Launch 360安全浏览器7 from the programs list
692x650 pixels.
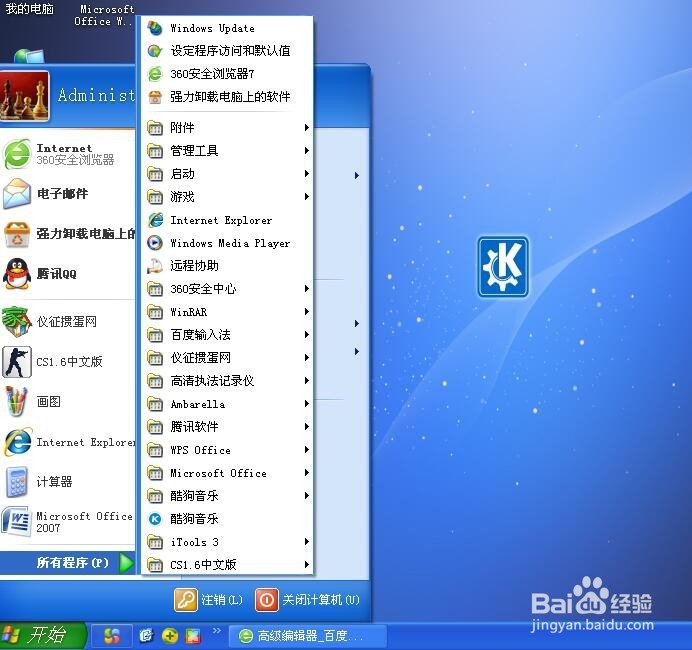tap(227, 74)
